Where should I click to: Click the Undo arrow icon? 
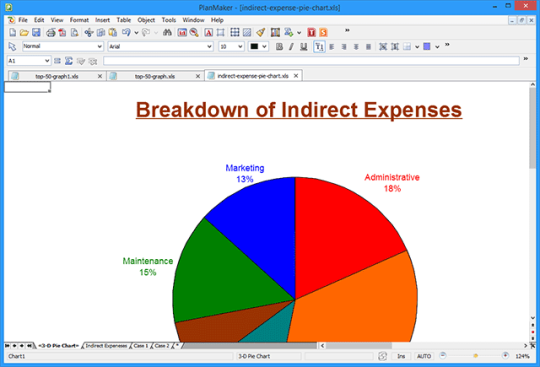126,32
